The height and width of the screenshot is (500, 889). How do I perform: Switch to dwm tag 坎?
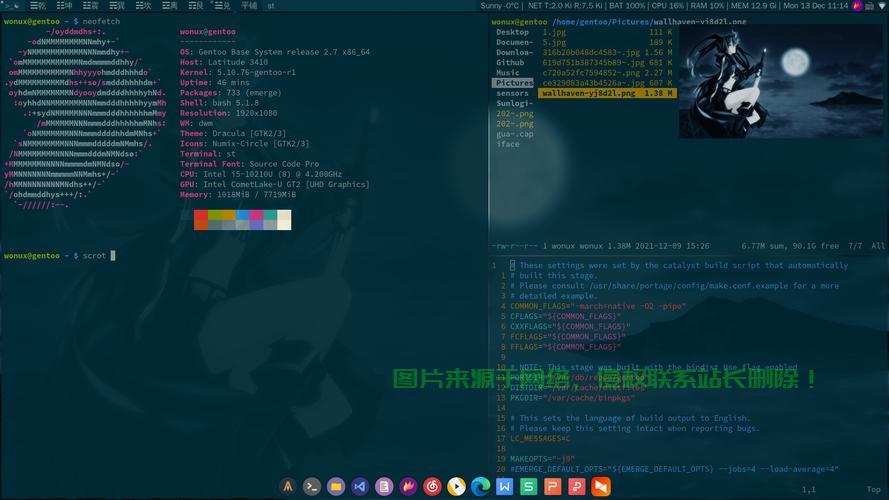click(143, 6)
